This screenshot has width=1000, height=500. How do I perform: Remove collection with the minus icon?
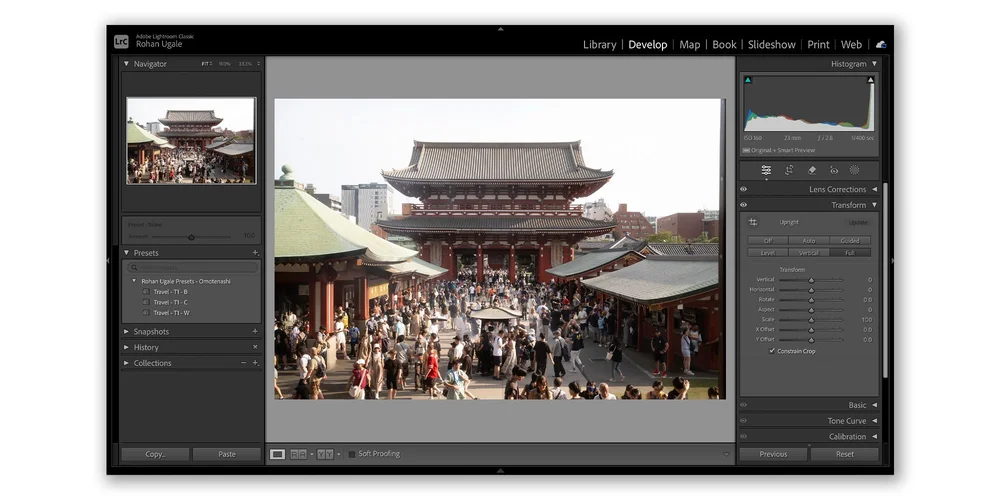[x=243, y=363]
